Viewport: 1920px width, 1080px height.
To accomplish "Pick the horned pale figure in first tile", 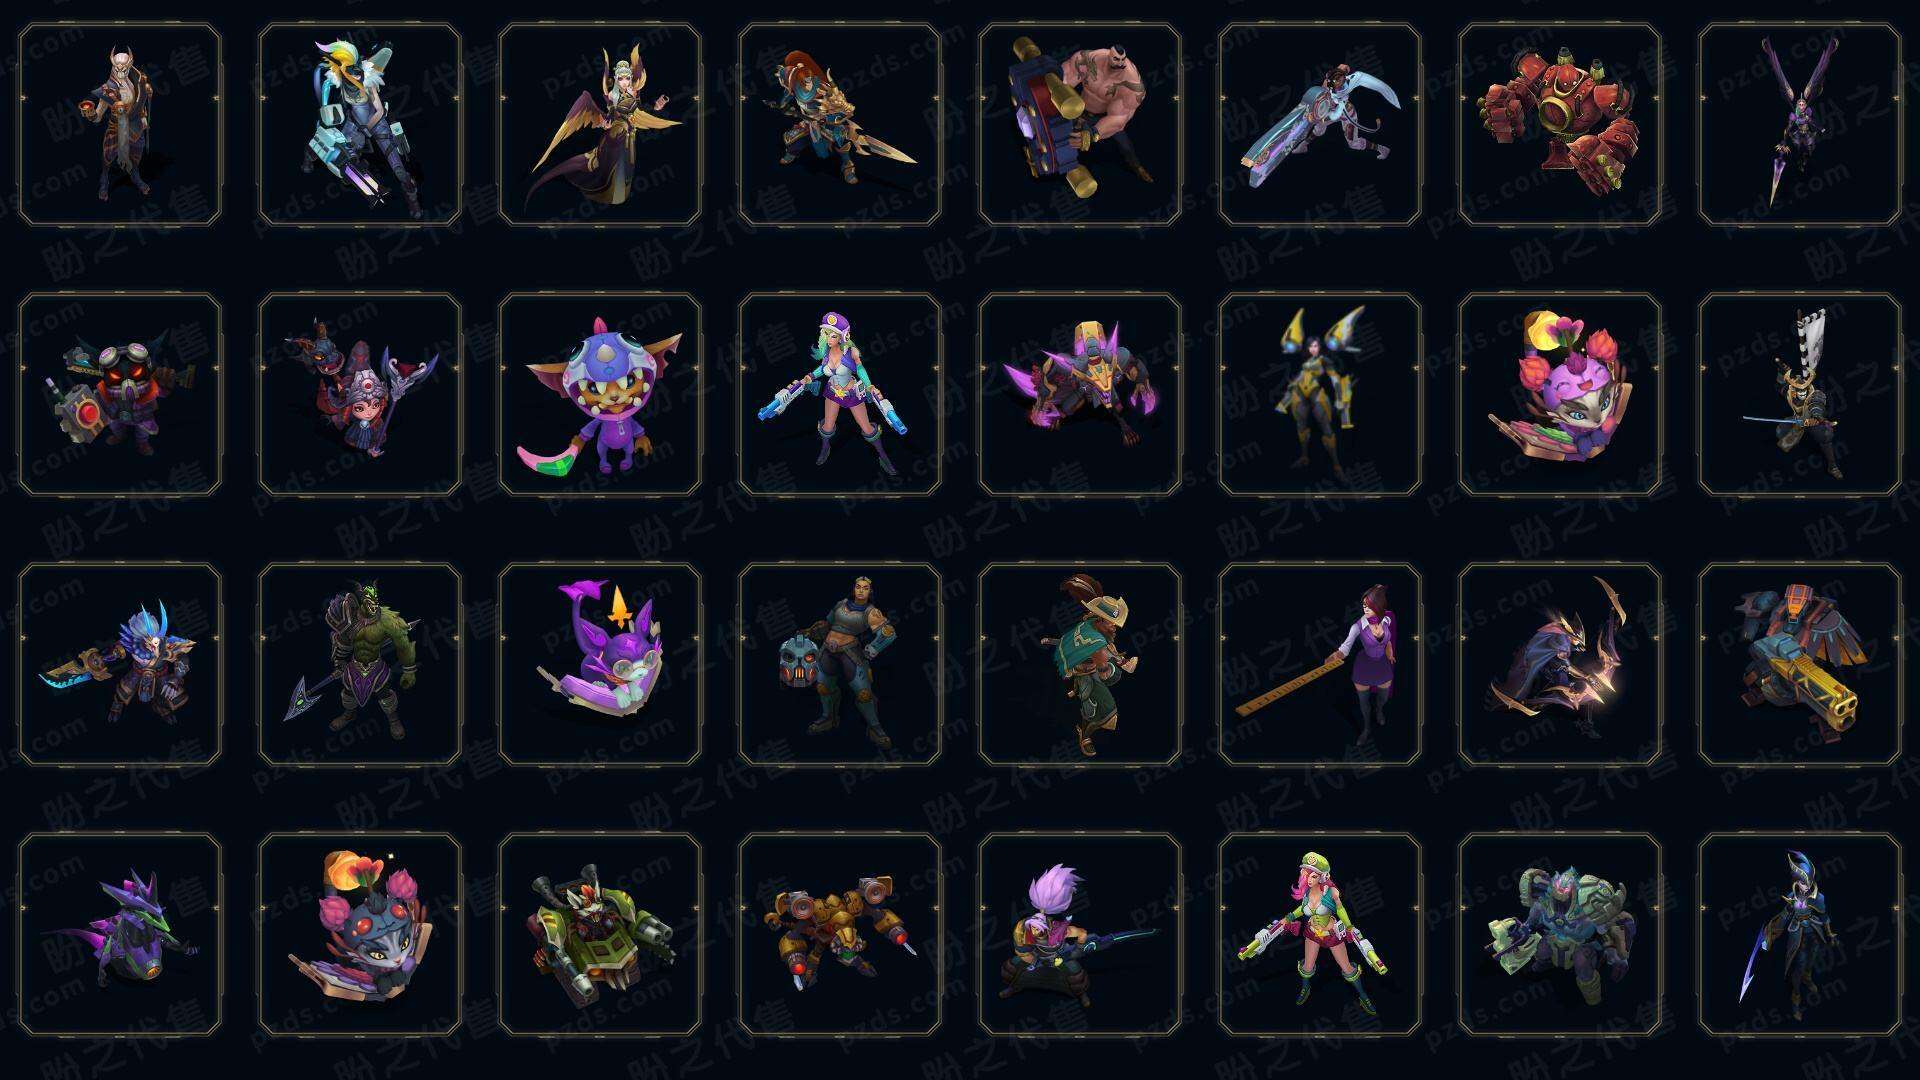I will (120, 124).
